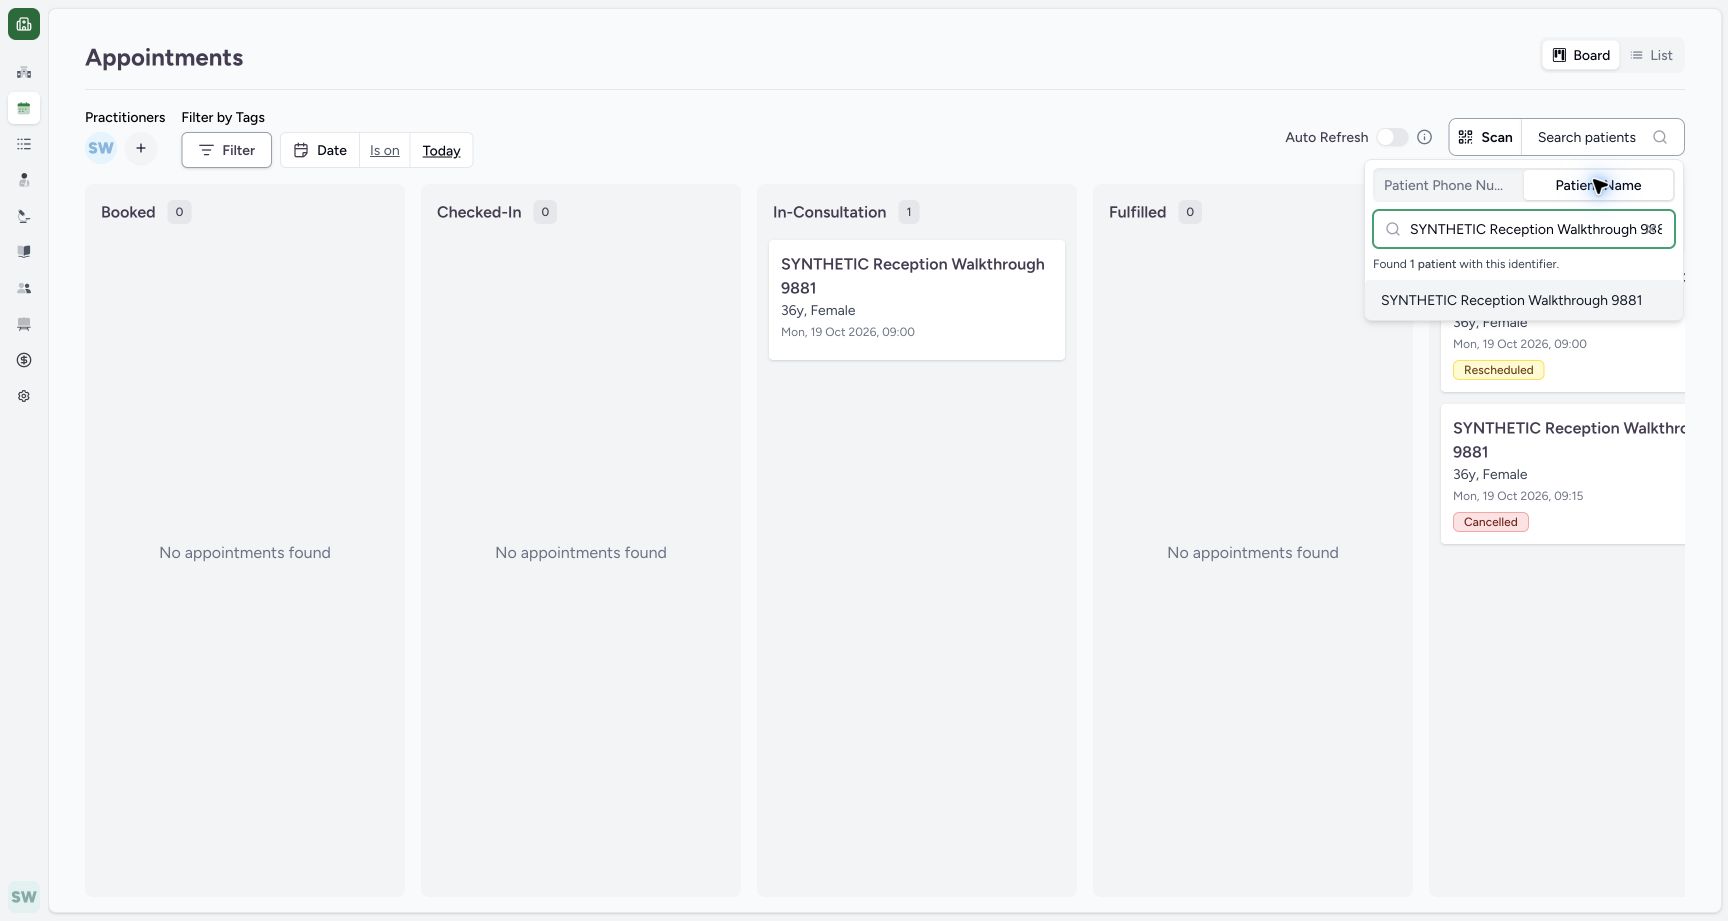The width and height of the screenshot is (1728, 921).
Task: Click the Cancelled status badge
Action: point(1490,522)
